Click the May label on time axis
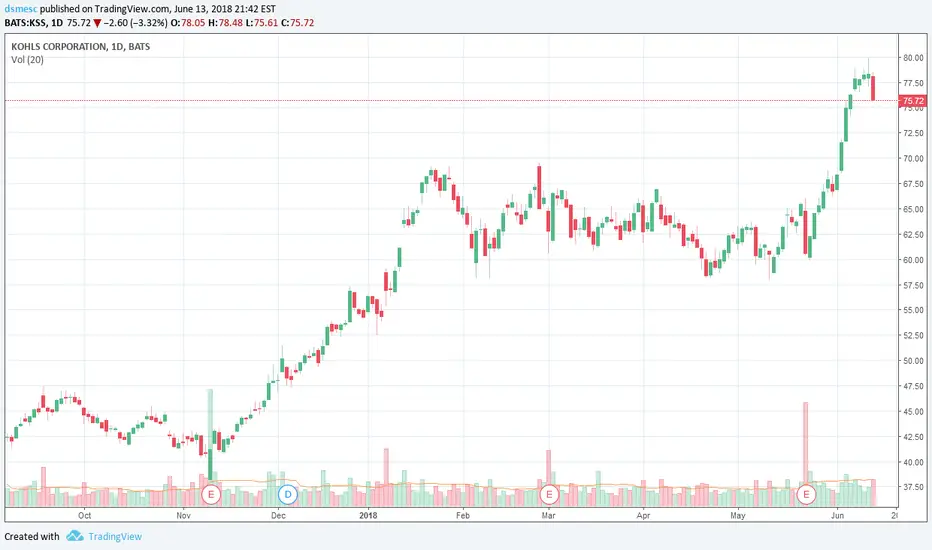This screenshot has width=932, height=550. click(x=738, y=516)
